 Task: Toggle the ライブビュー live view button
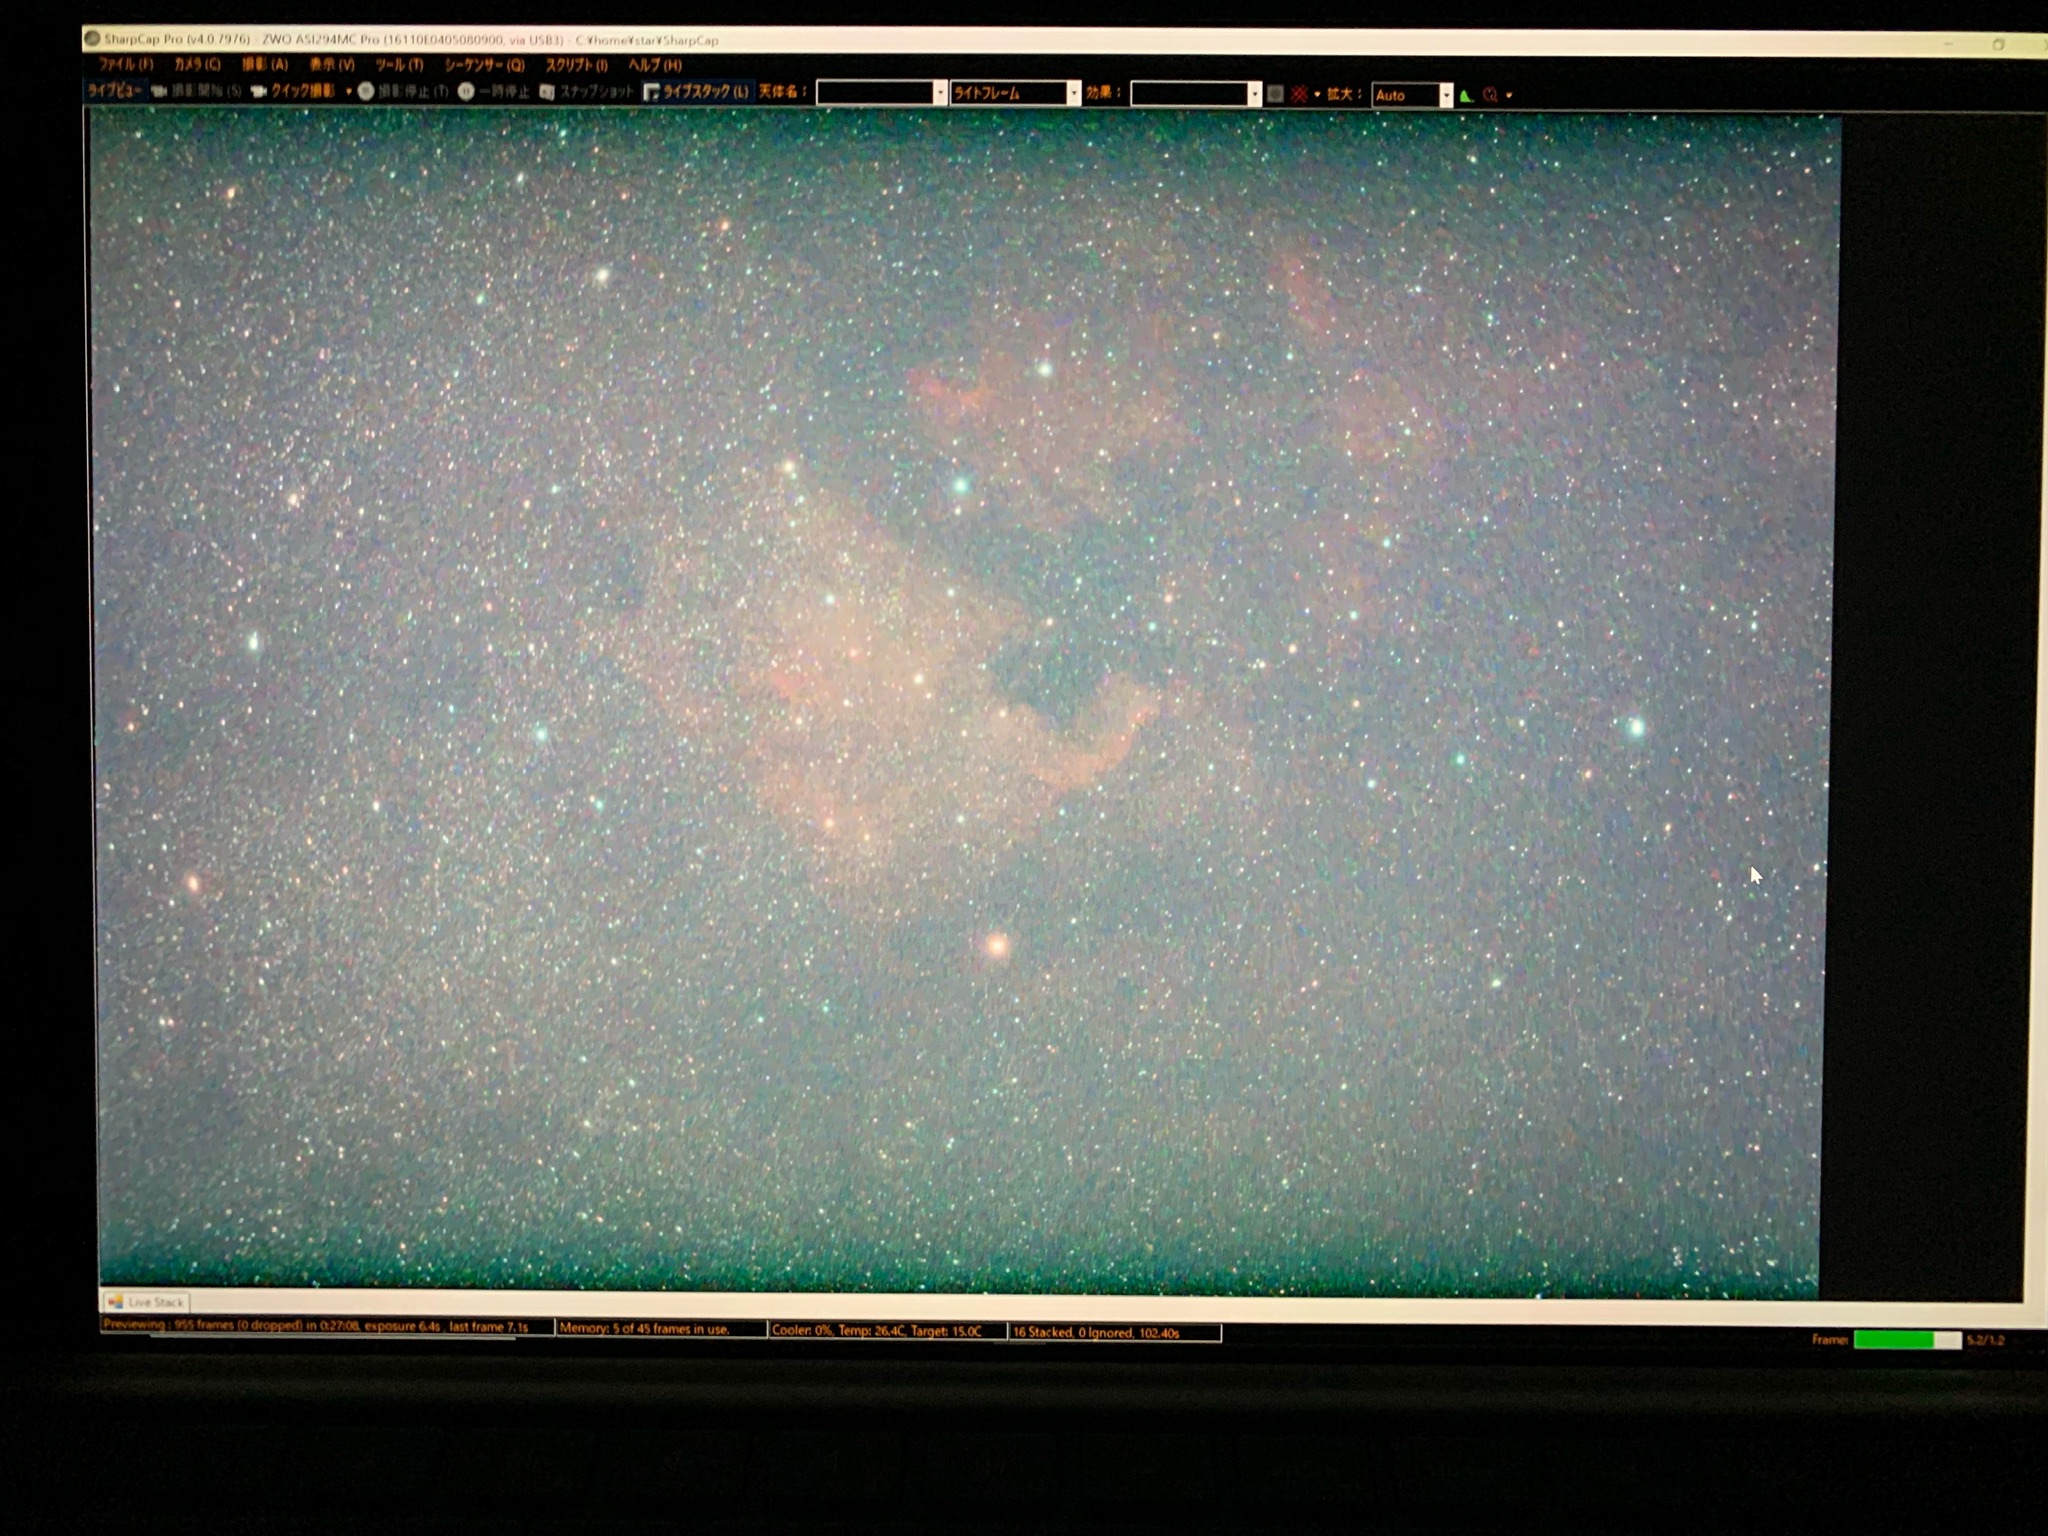pyautogui.click(x=114, y=90)
